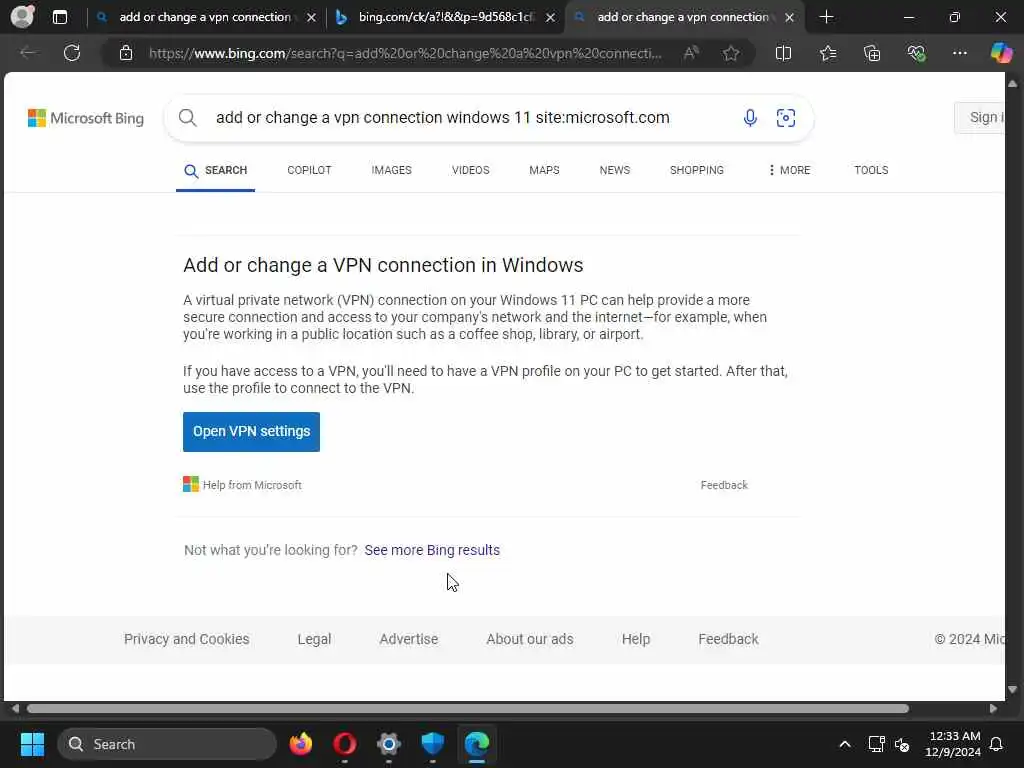
Task: Click the Edge icon in taskbar
Action: pos(477,744)
